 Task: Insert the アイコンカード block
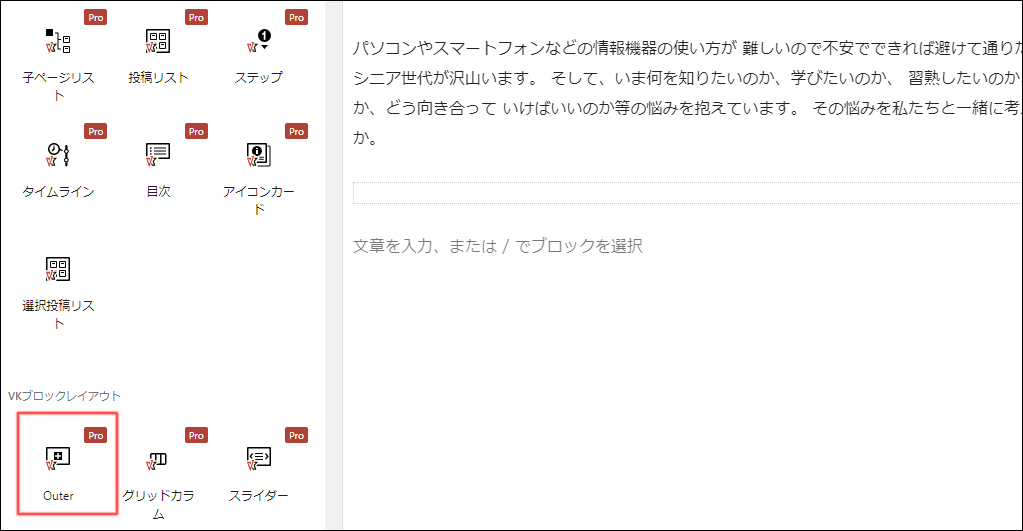[x=258, y=168]
